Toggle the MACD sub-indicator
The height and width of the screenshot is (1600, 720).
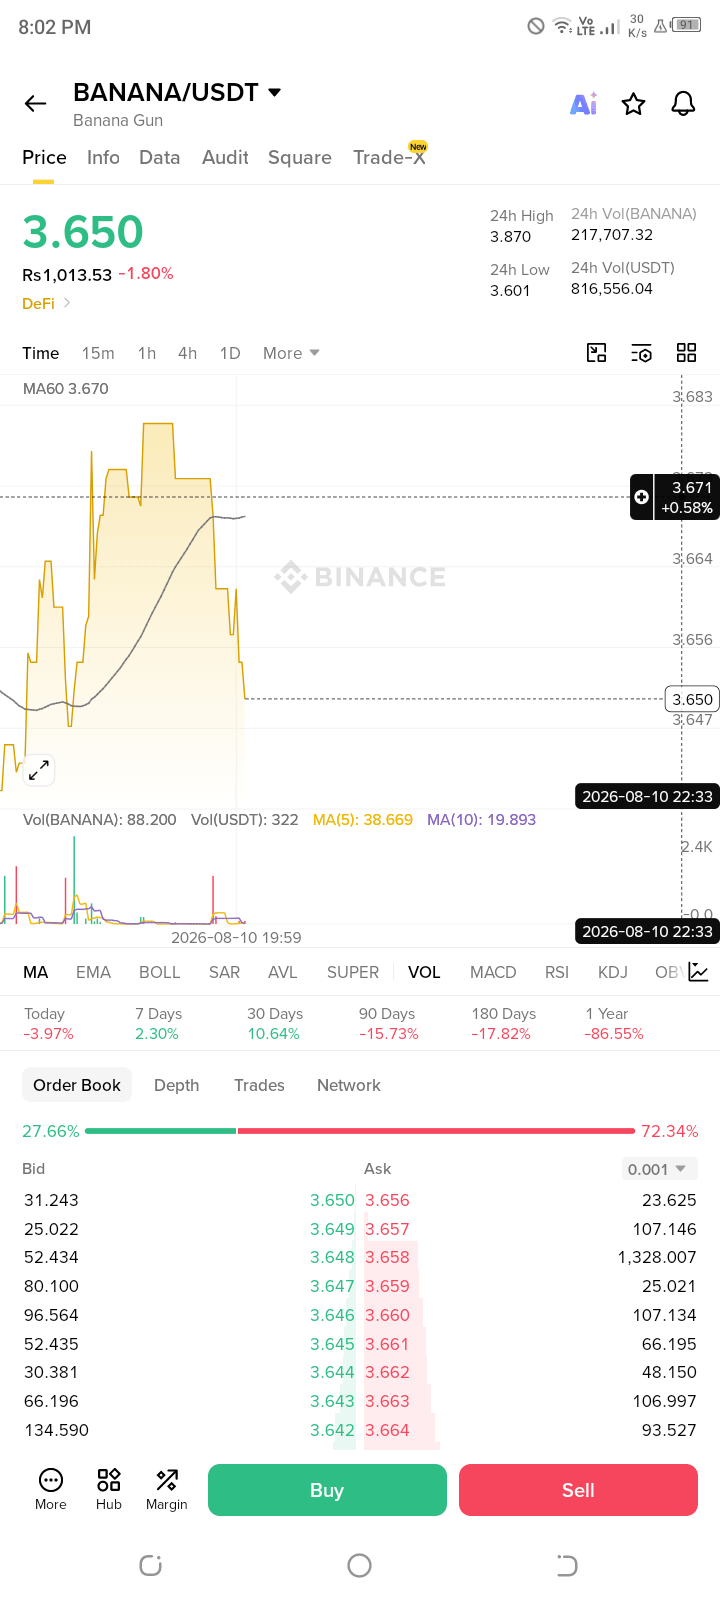[493, 972]
